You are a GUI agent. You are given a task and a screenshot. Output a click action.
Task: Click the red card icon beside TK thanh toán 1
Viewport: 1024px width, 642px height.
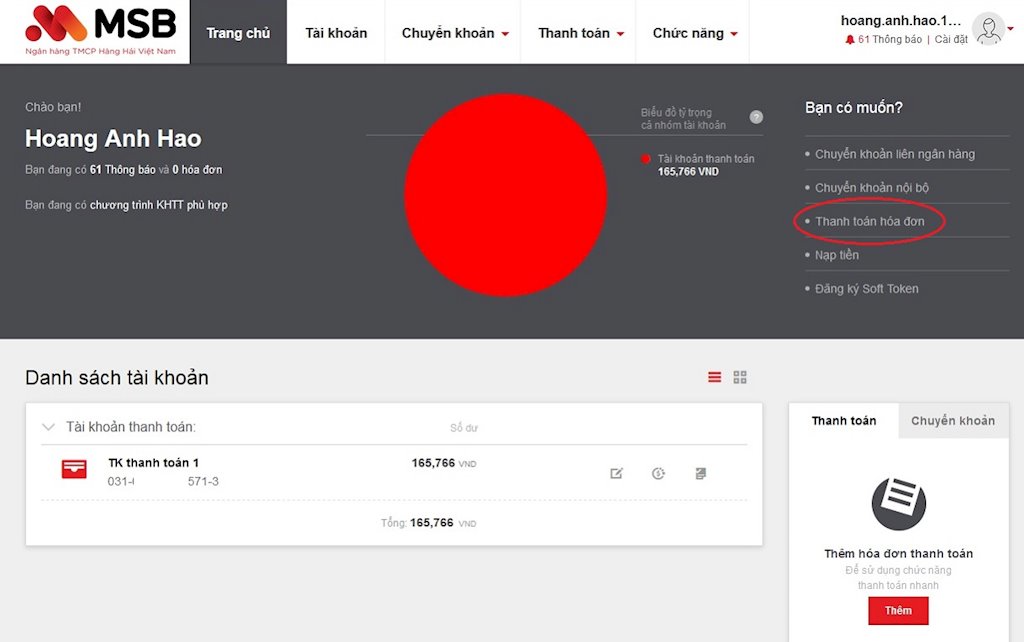point(74,469)
